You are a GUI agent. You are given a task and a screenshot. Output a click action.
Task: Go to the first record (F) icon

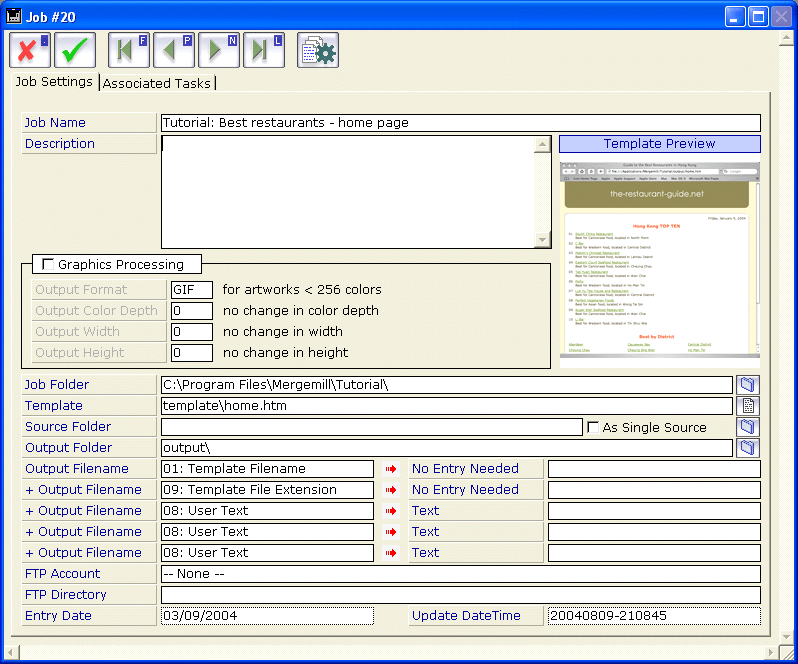click(x=129, y=50)
